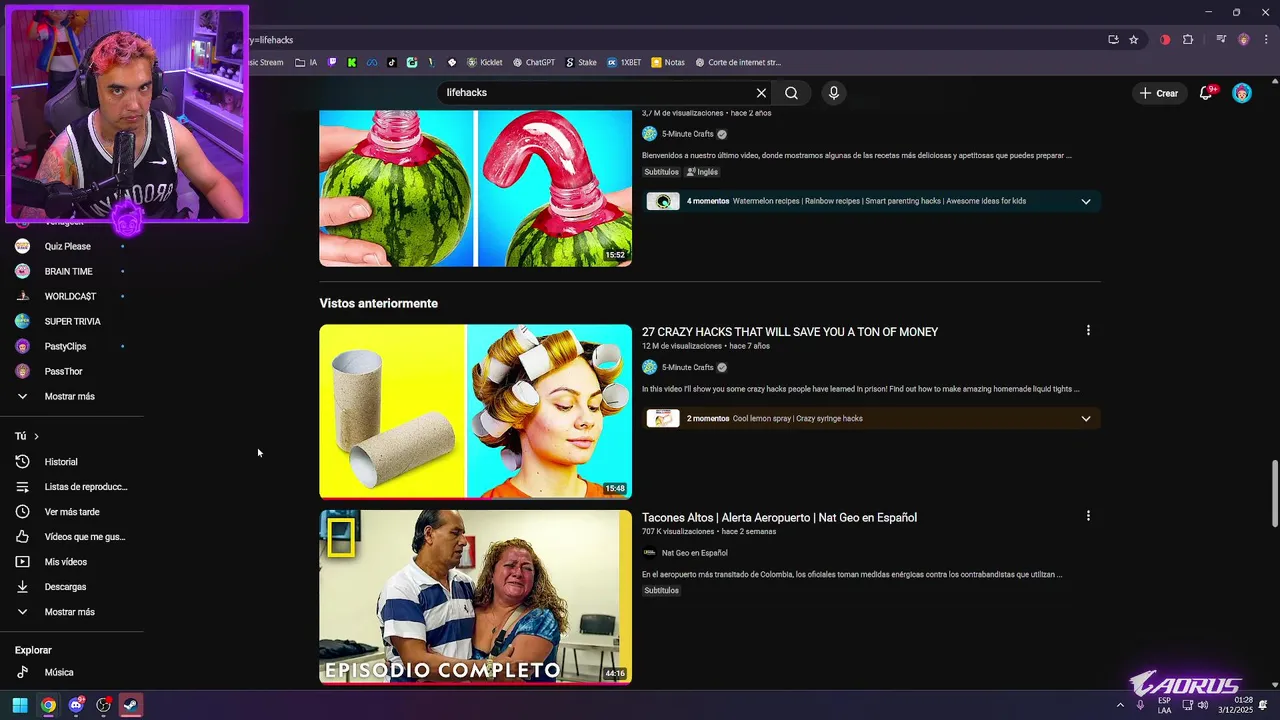Viewport: 1280px width, 720px height.
Task: Open Discord from taskbar
Action: pos(76,705)
